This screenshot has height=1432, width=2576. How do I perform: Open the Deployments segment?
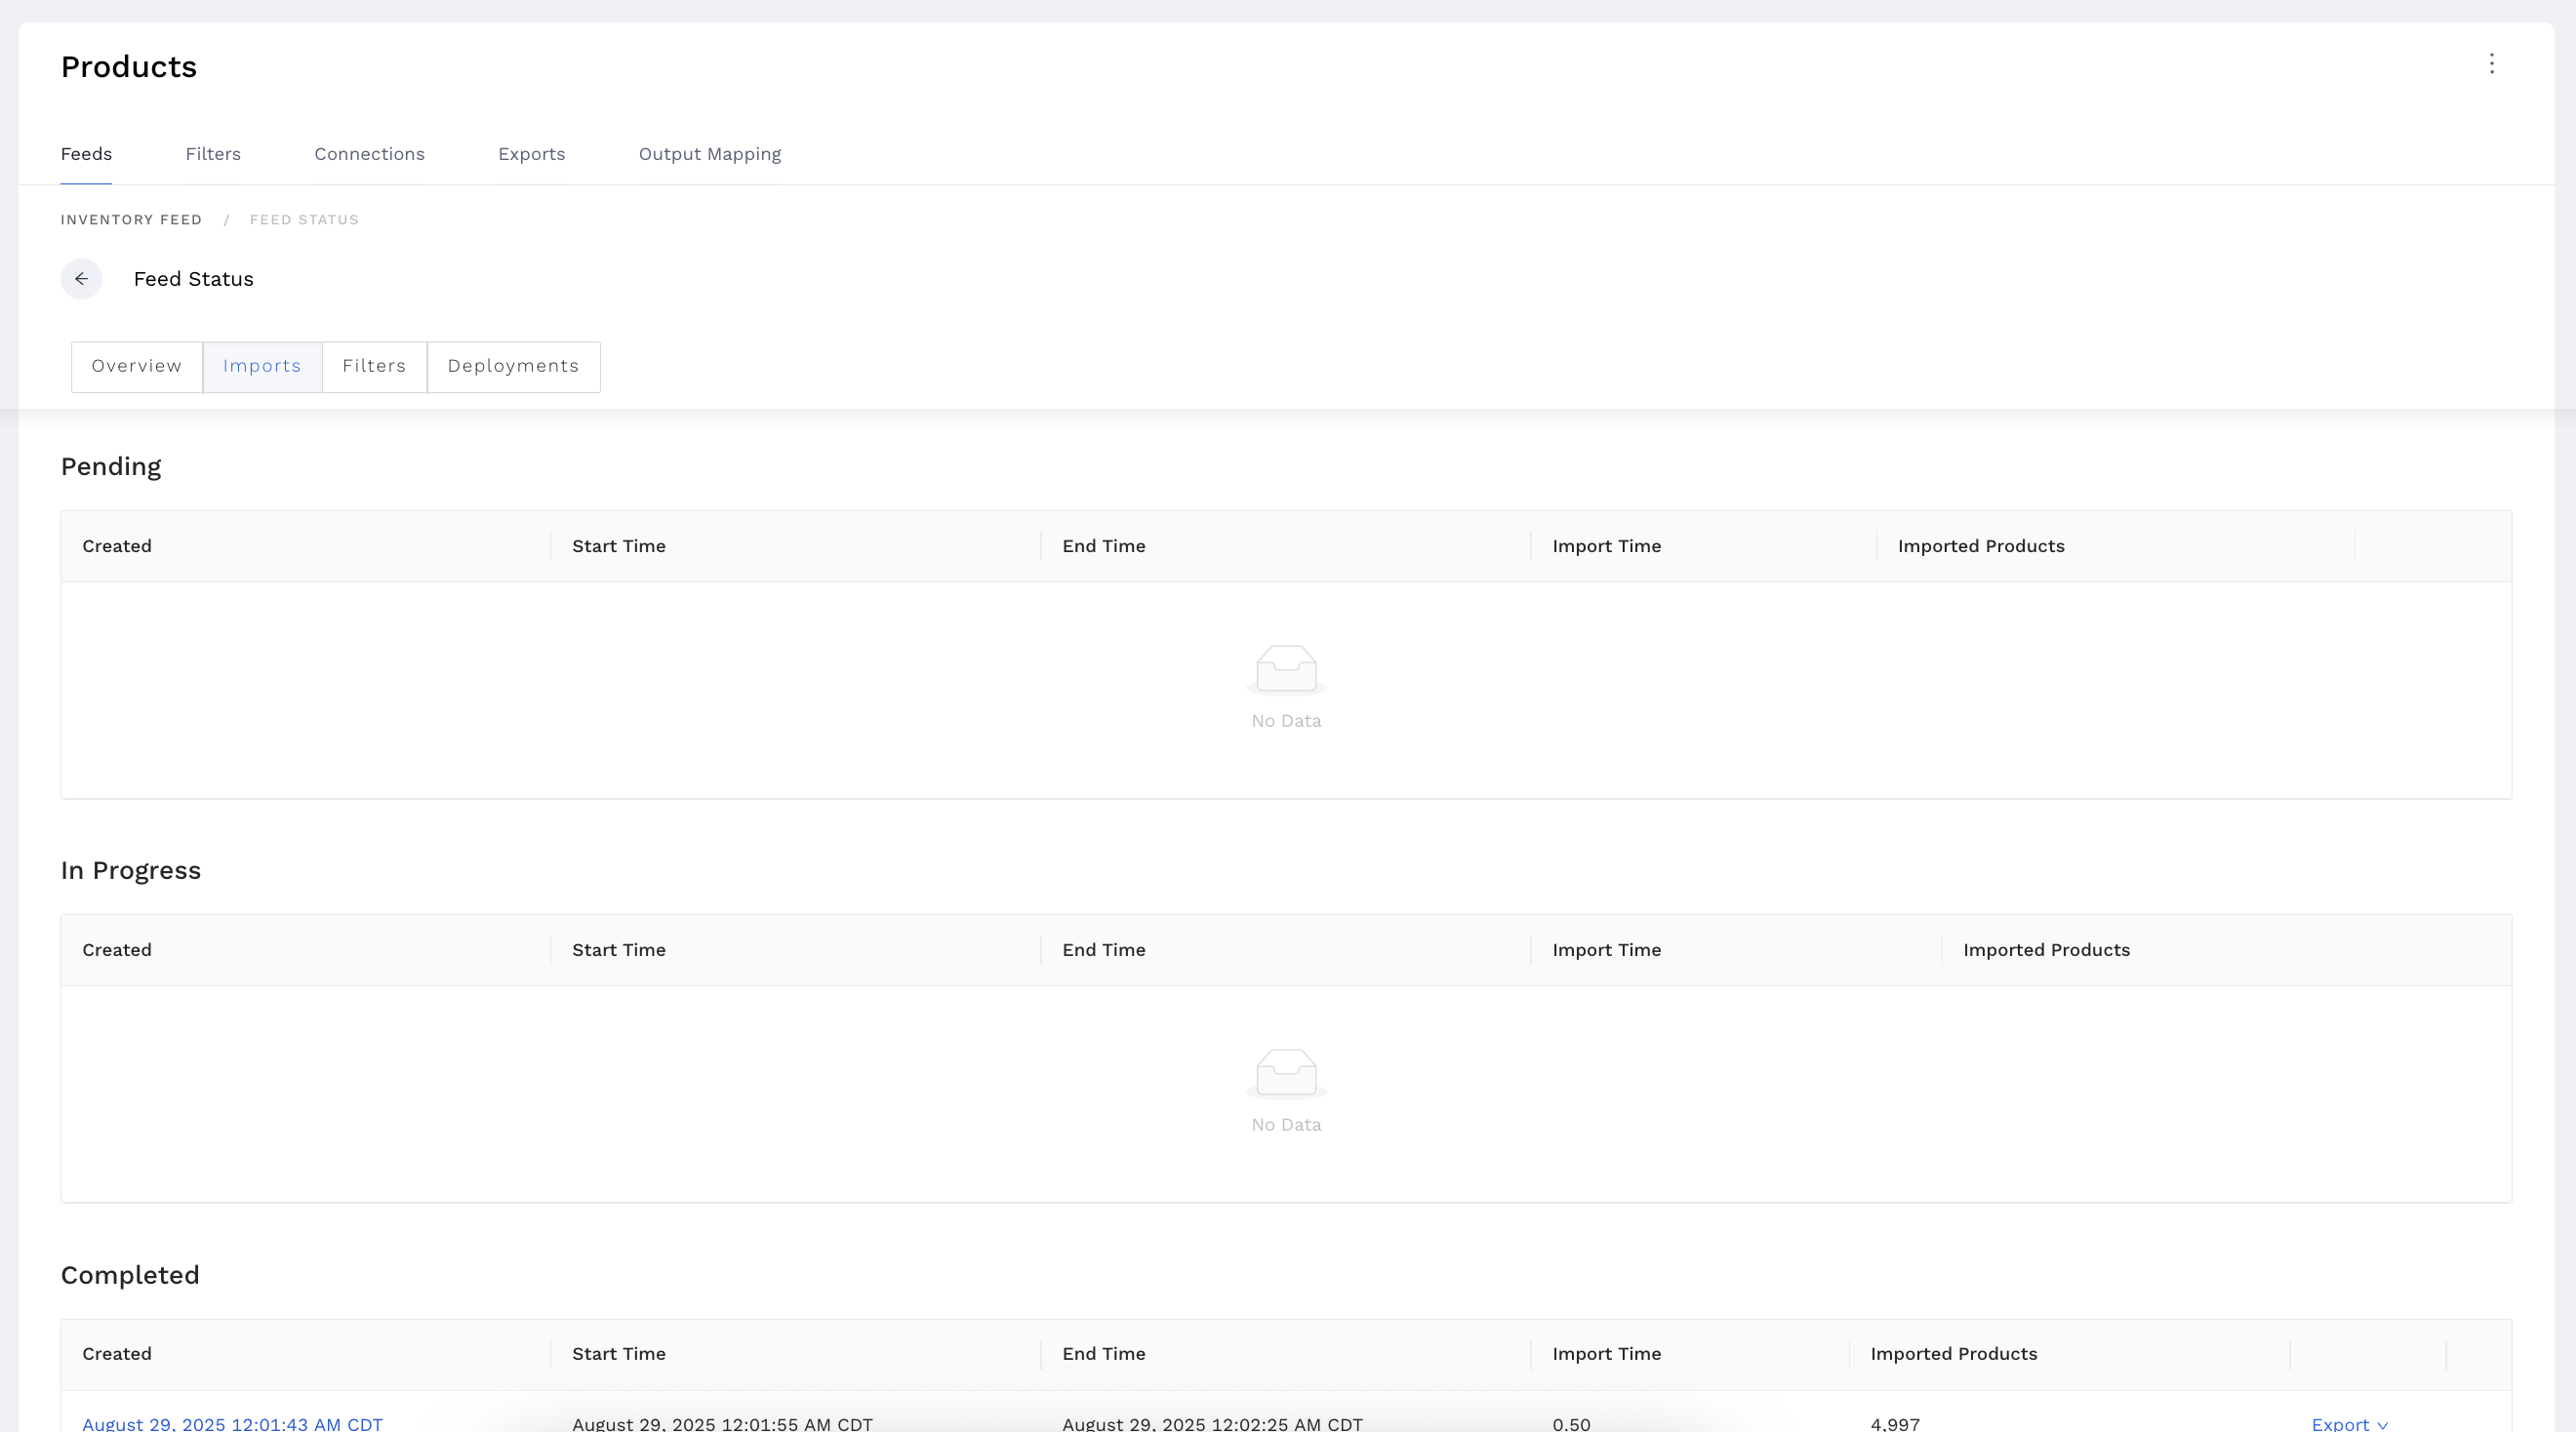pyautogui.click(x=513, y=366)
